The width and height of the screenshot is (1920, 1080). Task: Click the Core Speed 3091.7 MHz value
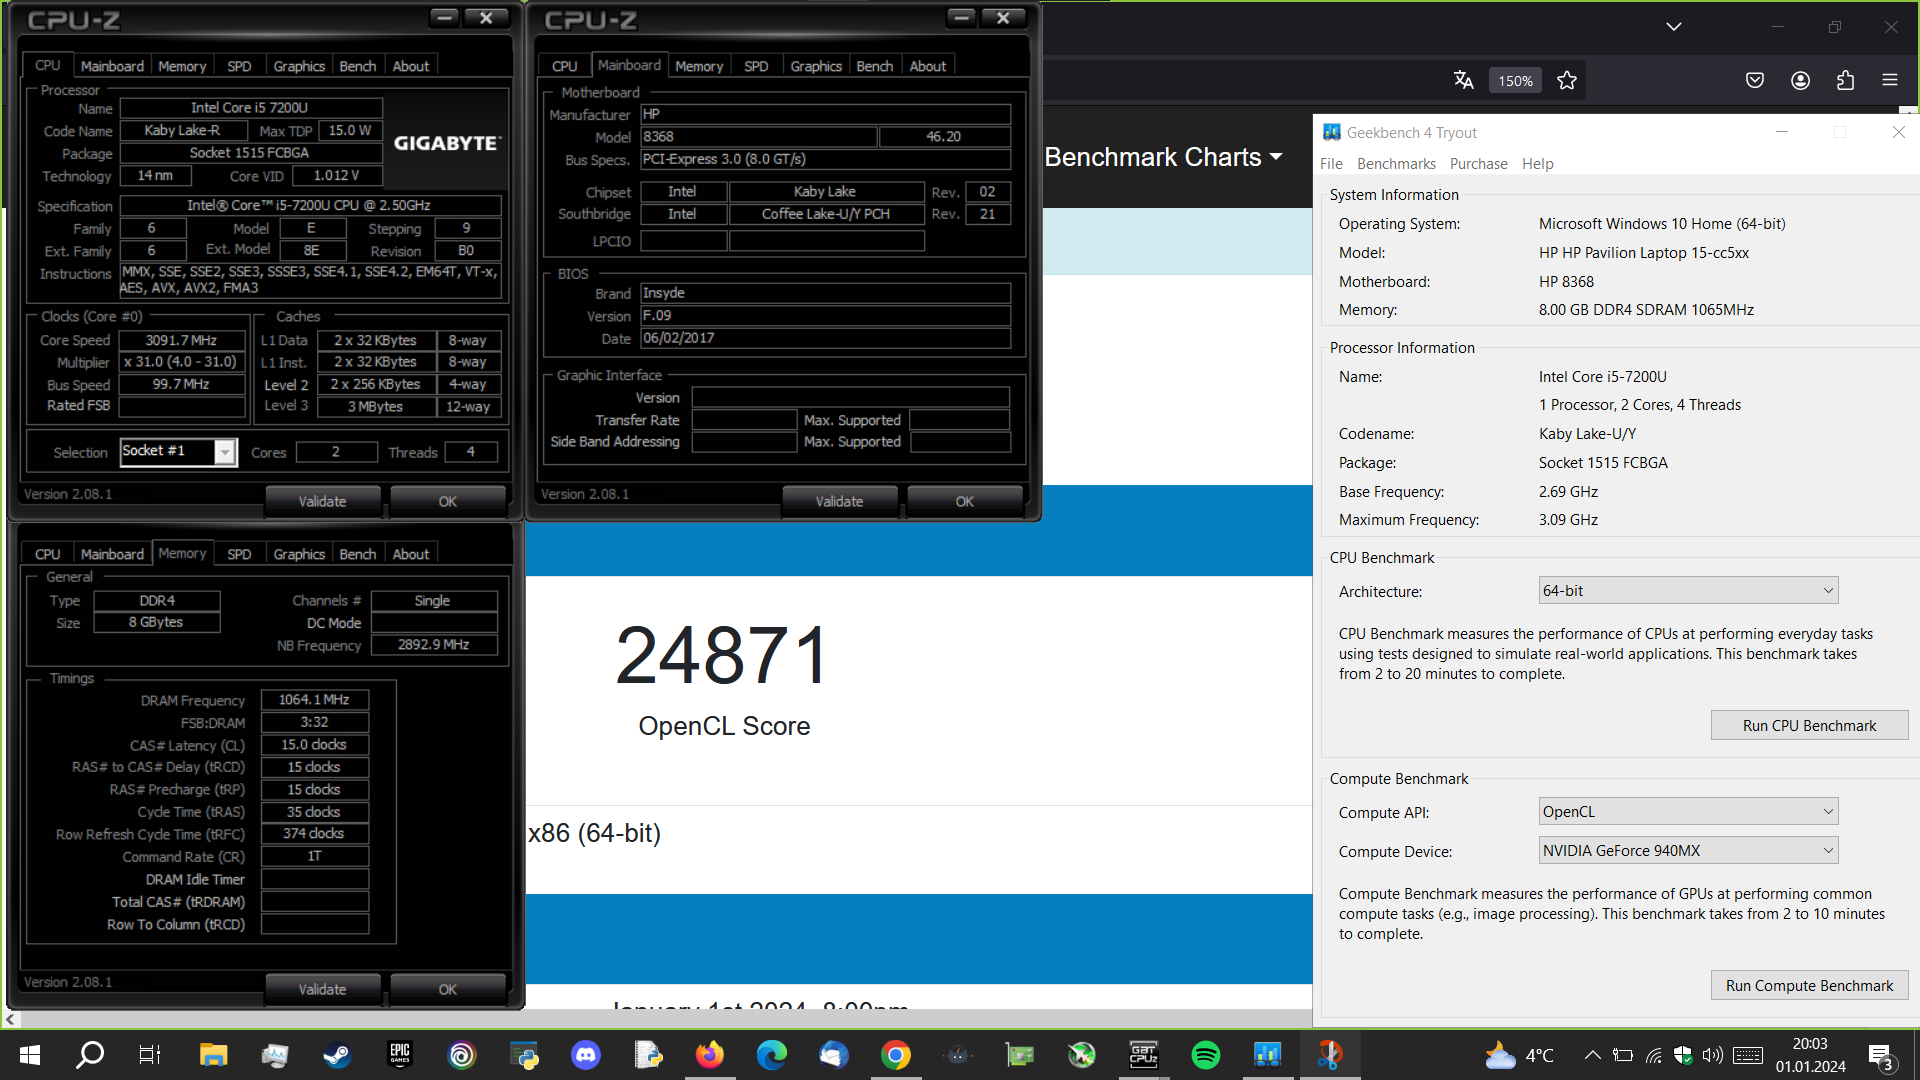(x=181, y=340)
